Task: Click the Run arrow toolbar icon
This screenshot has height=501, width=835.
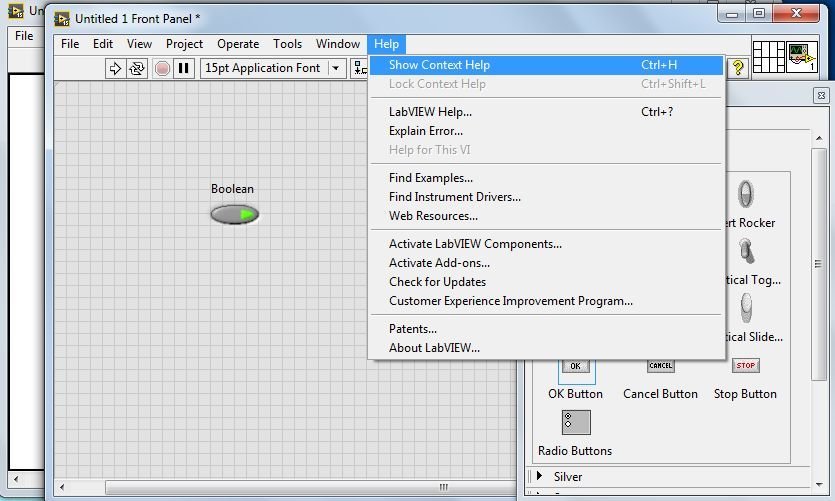Action: pyautogui.click(x=115, y=69)
